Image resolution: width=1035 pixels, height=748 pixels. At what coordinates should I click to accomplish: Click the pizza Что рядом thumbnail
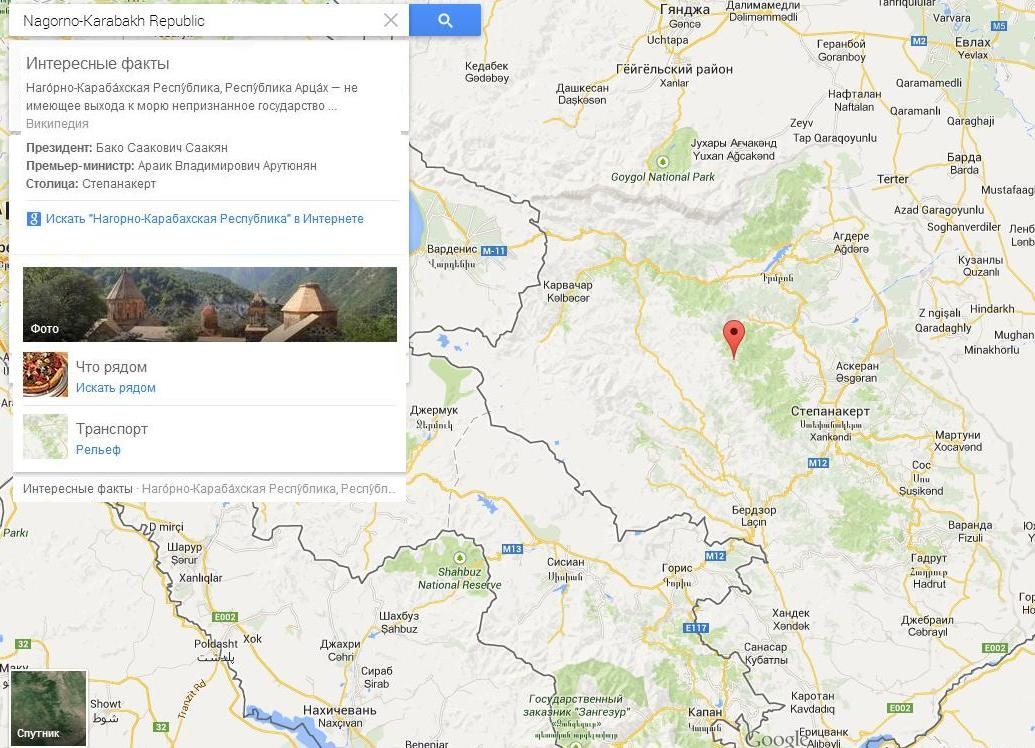point(46,374)
